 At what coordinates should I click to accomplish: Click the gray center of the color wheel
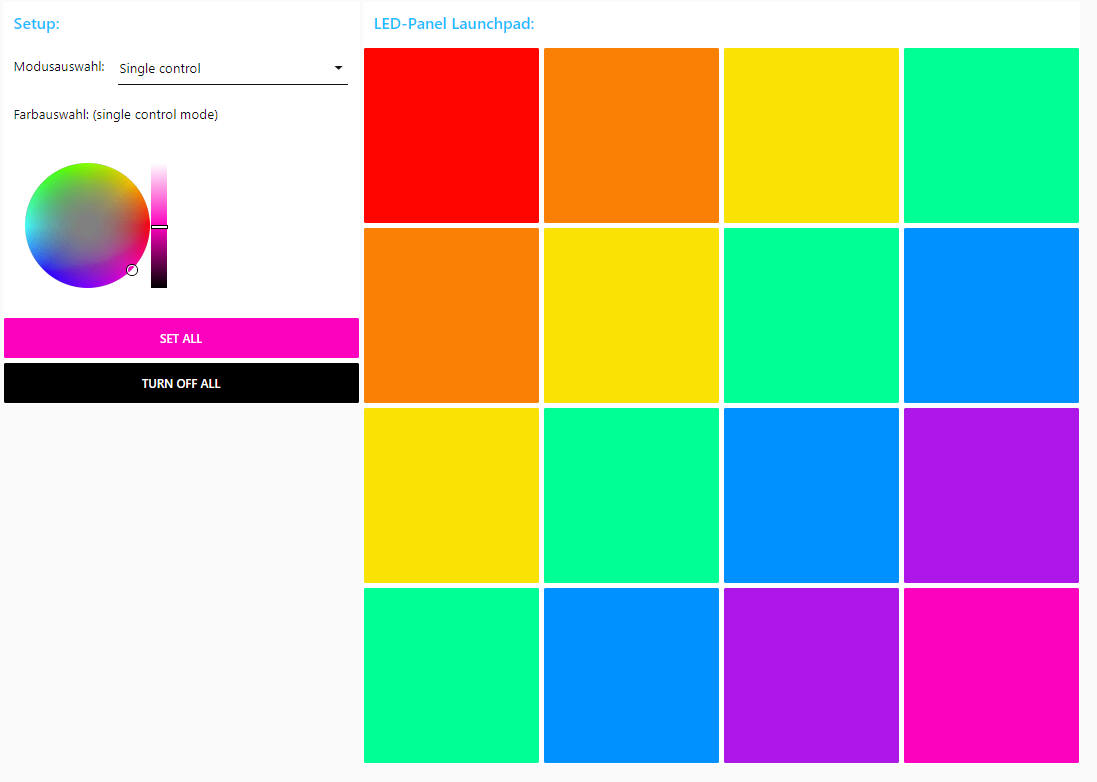tap(87, 225)
